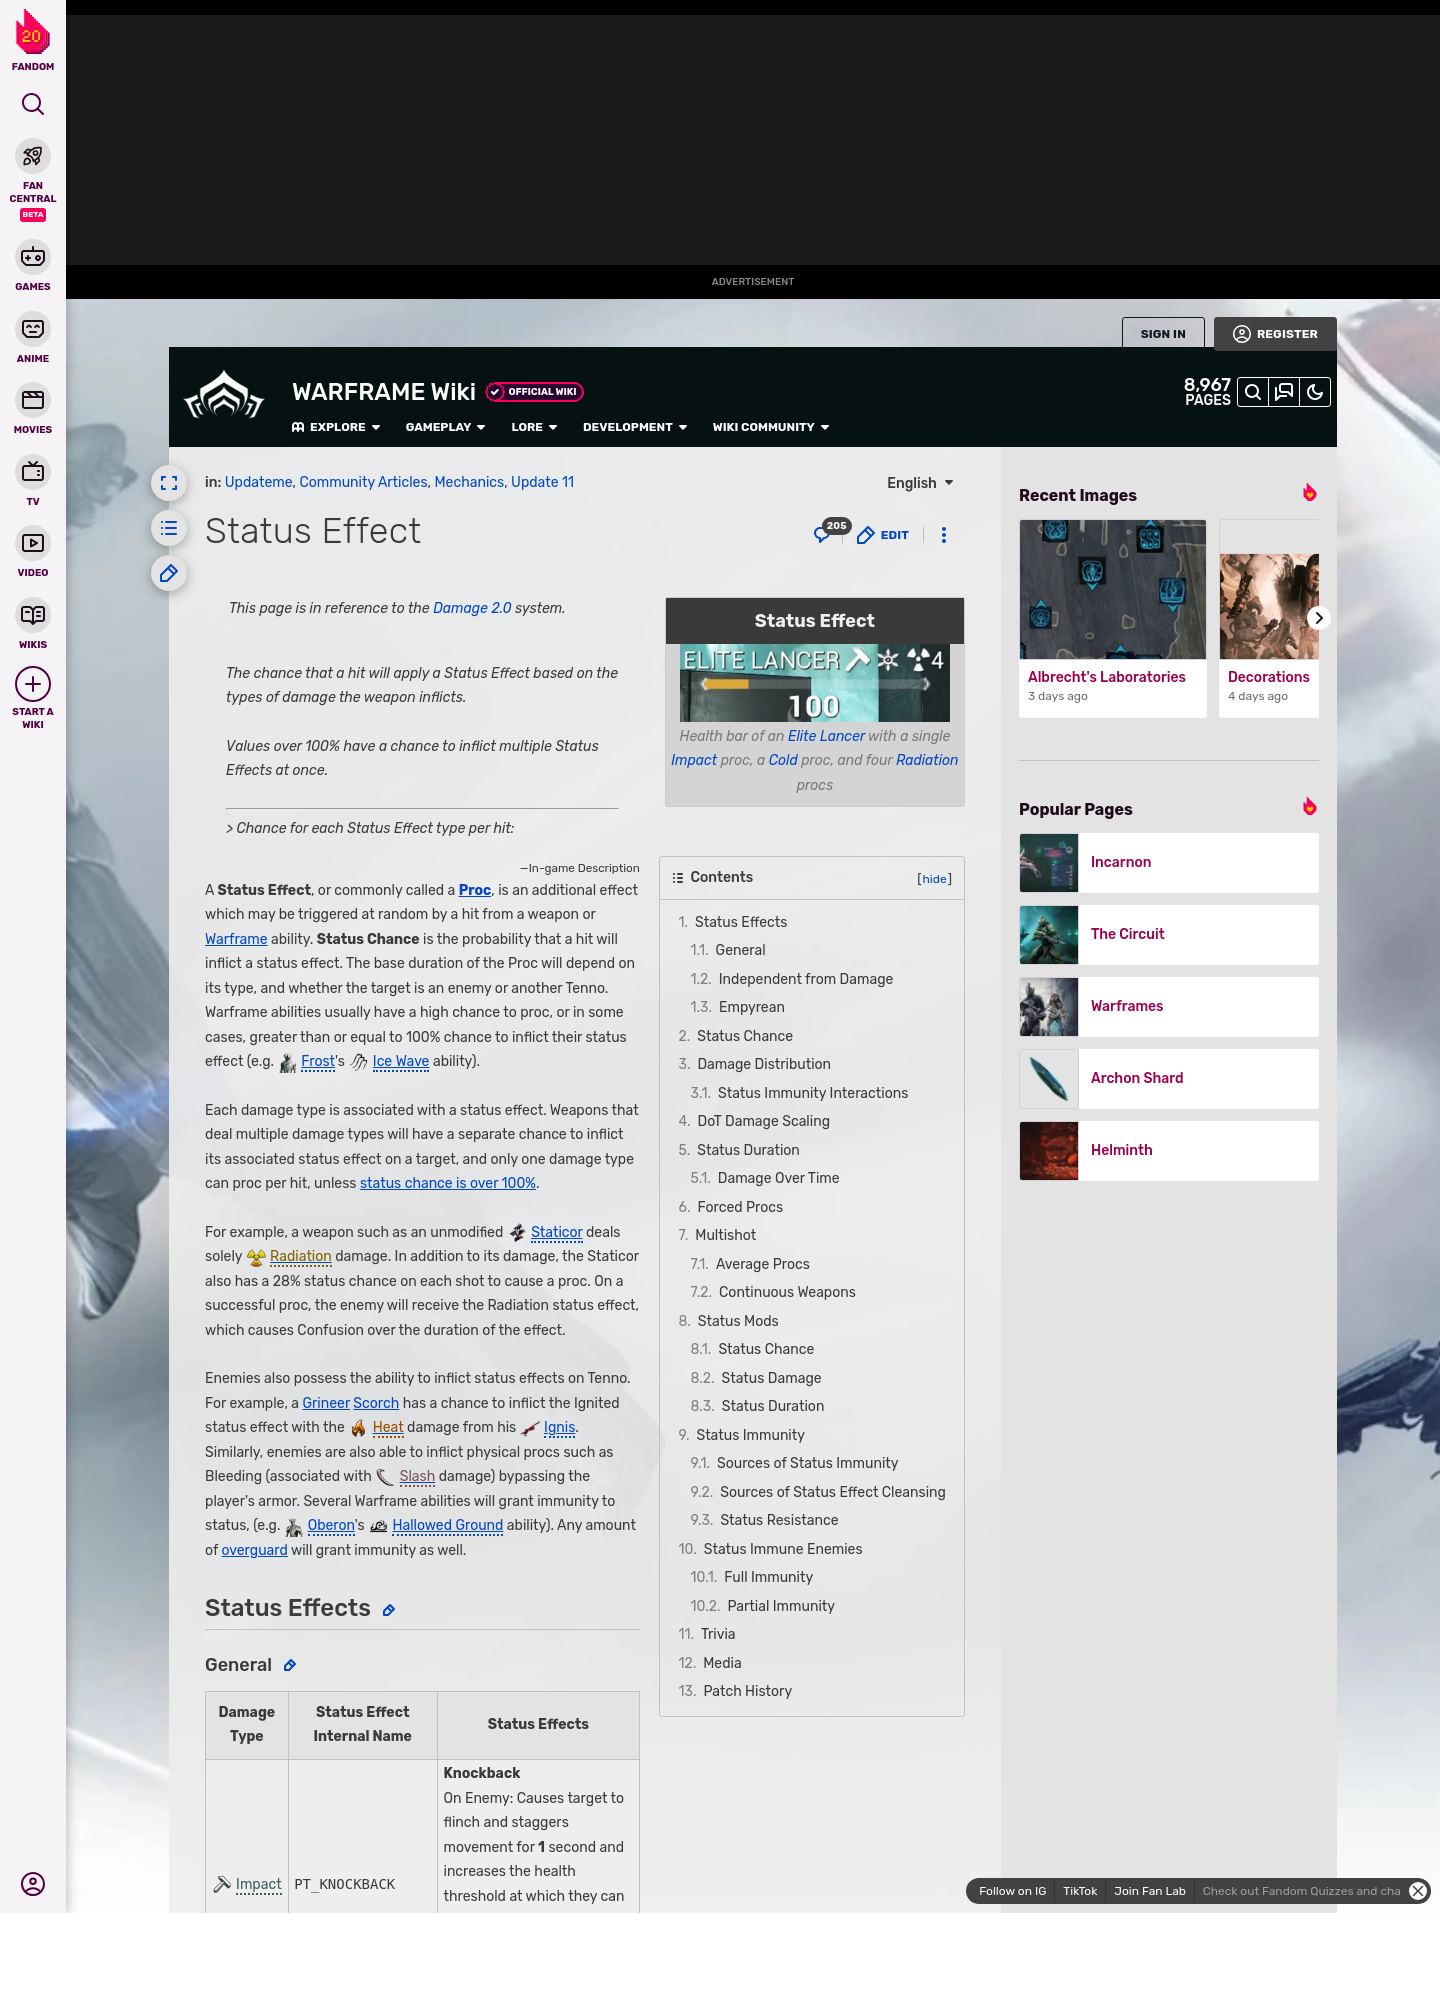Viewport: 1440px width, 2000px height.
Task: Follow the Warframe ability link
Action: coord(236,939)
